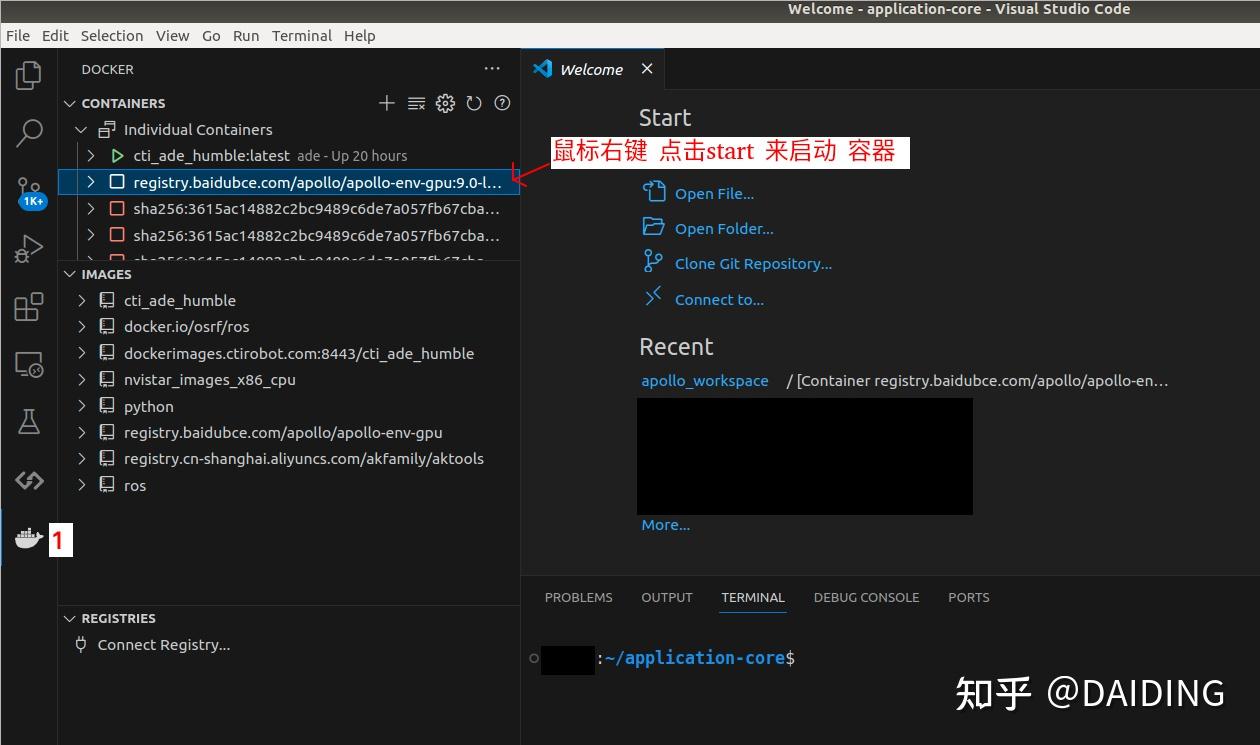Switch to the OUTPUT panel tab
Viewport: 1260px width, 745px height.
pyautogui.click(x=667, y=597)
